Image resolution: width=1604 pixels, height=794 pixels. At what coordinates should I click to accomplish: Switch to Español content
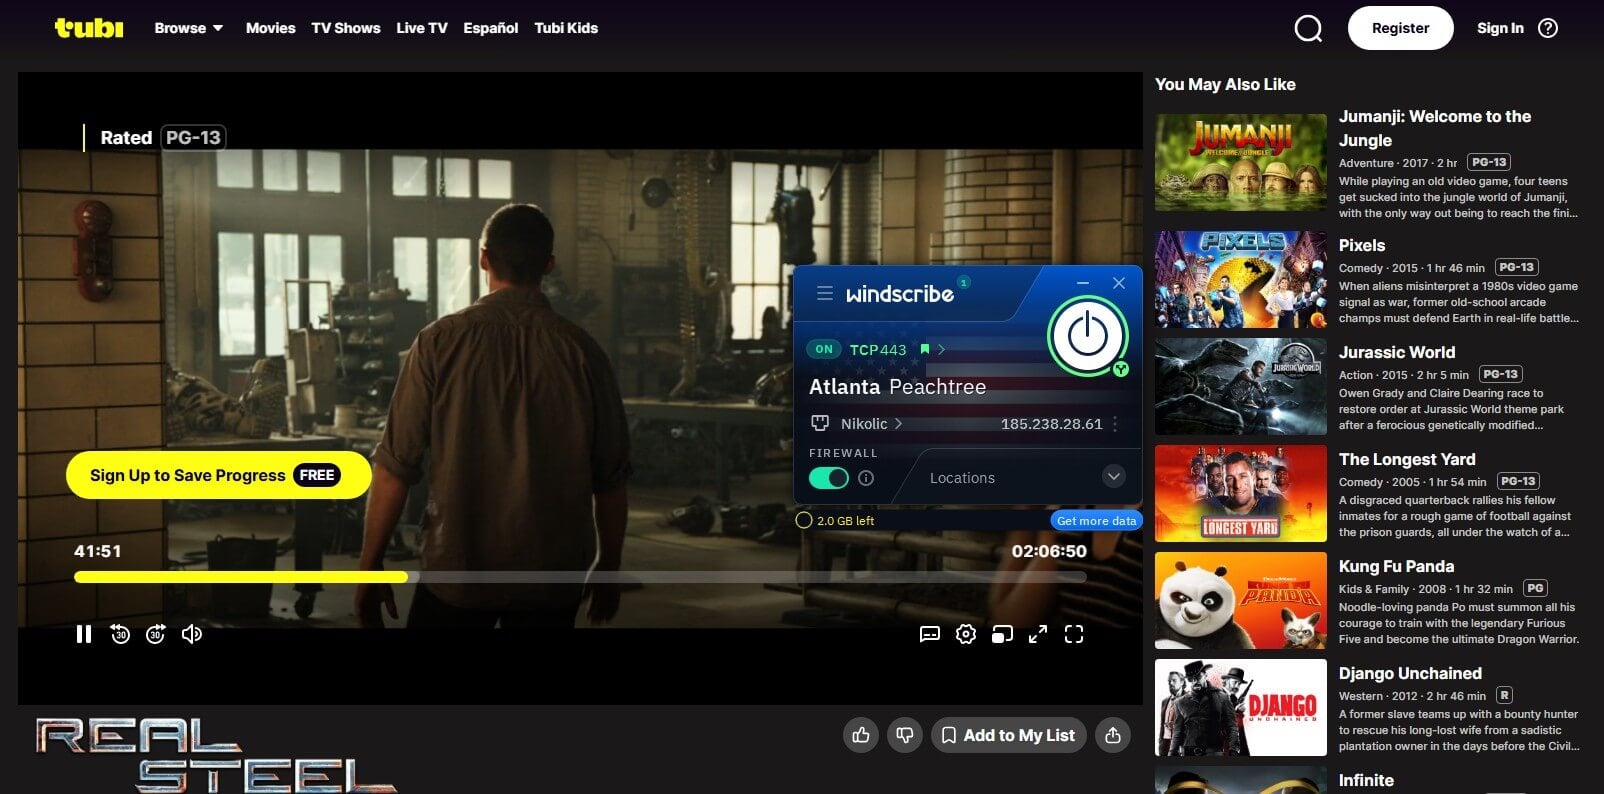[491, 28]
